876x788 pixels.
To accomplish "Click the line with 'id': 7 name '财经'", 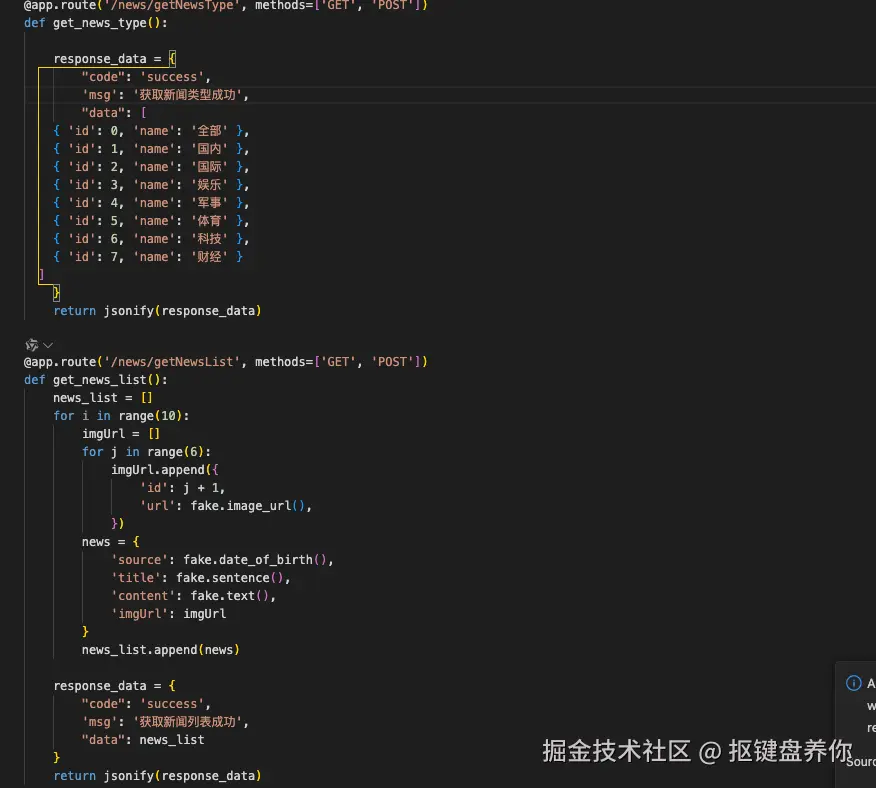I will (x=148, y=257).
